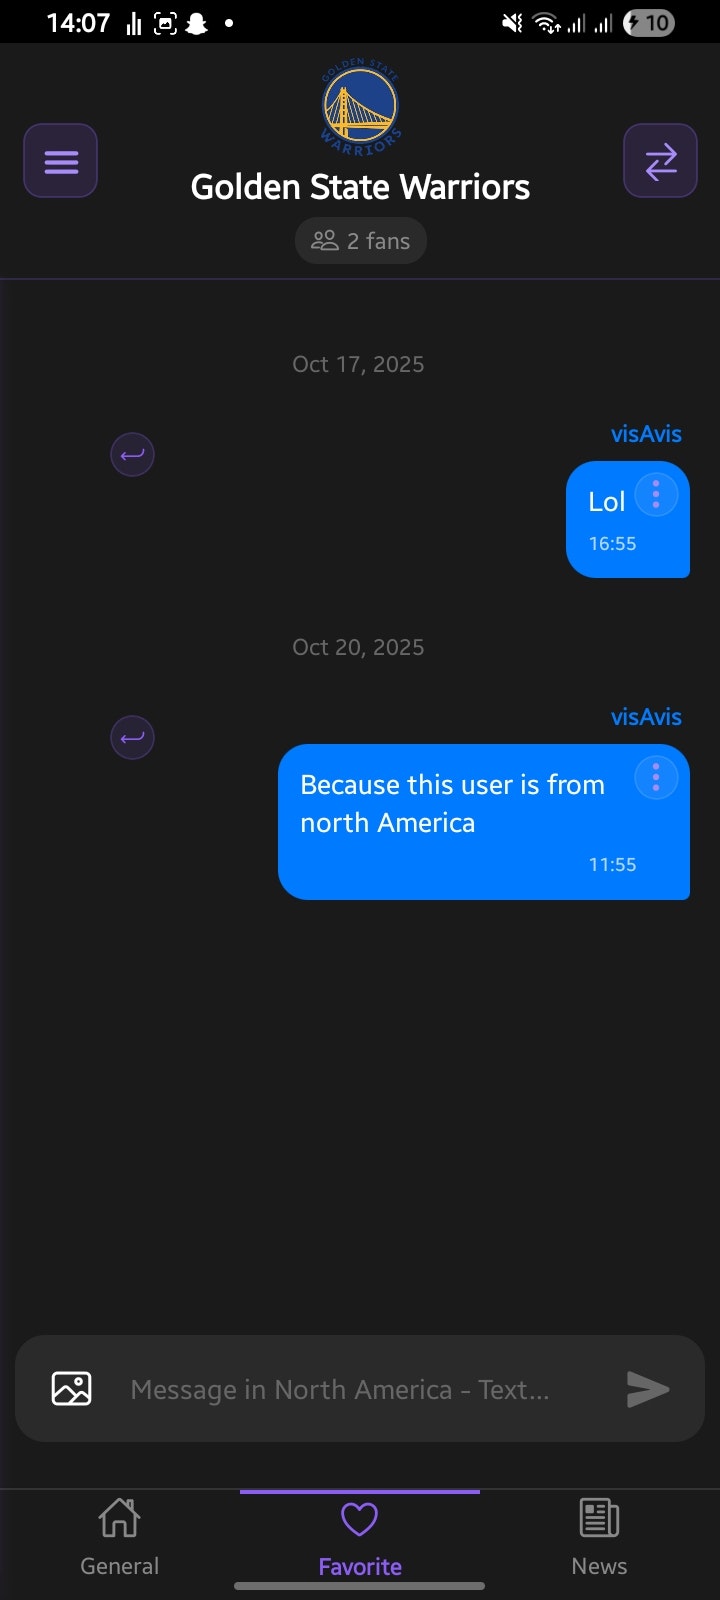Image resolution: width=720 pixels, height=1600 pixels.
Task: Open the 2 fans member list
Action: pos(360,241)
